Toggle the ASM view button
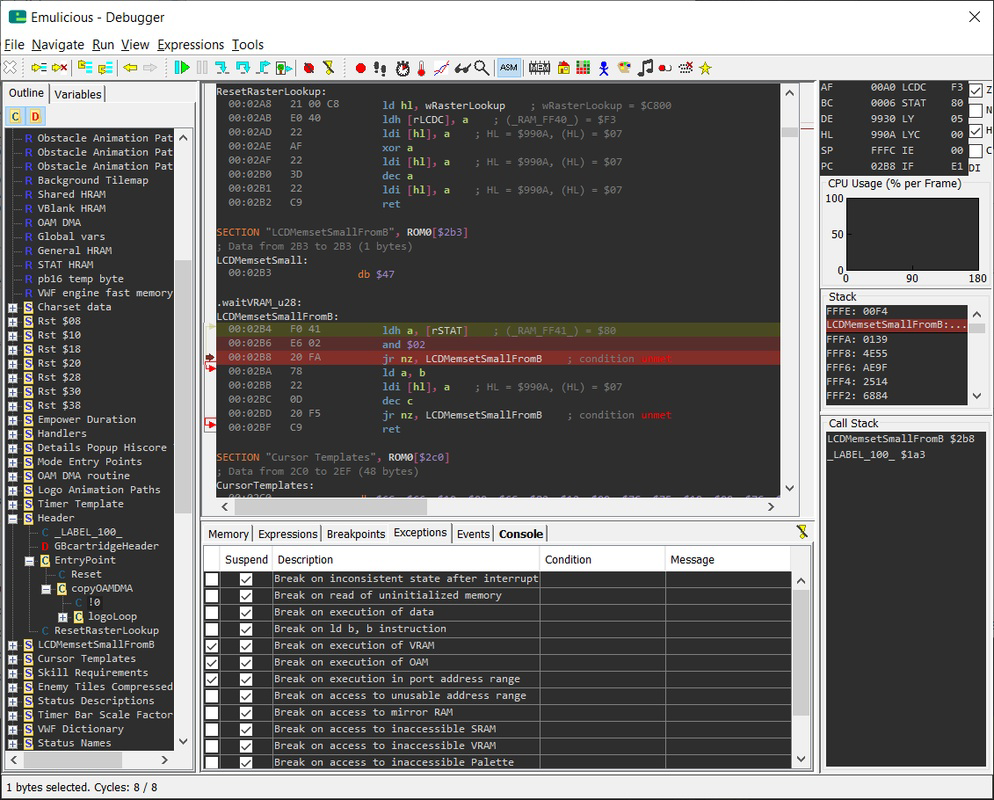Image resolution: width=994 pixels, height=800 pixels. point(508,68)
